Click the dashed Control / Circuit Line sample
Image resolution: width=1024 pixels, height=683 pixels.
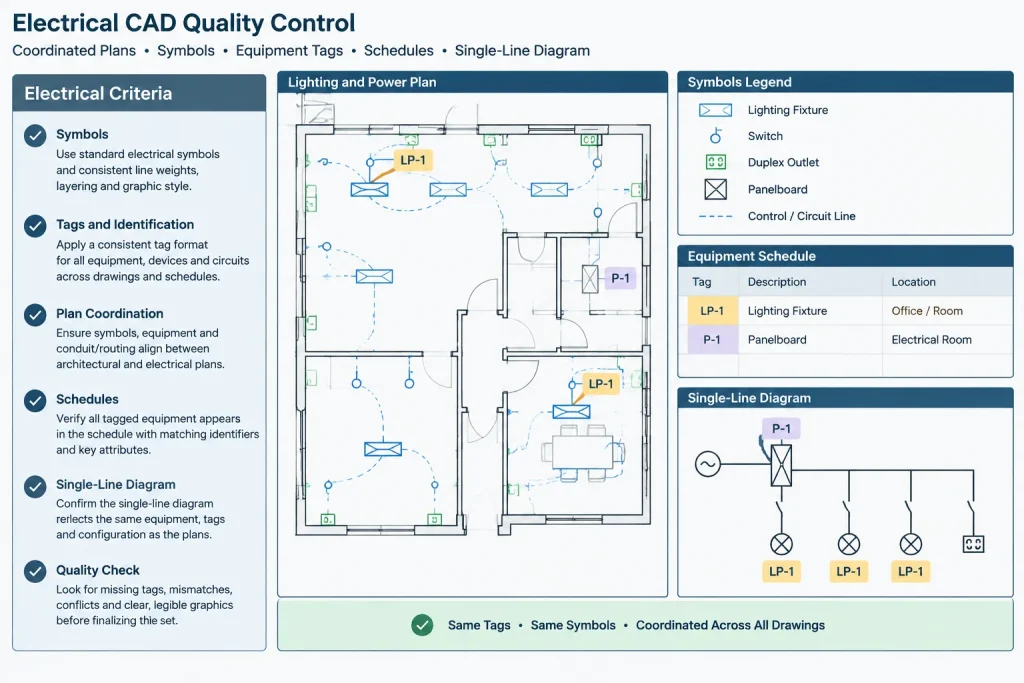tap(715, 216)
